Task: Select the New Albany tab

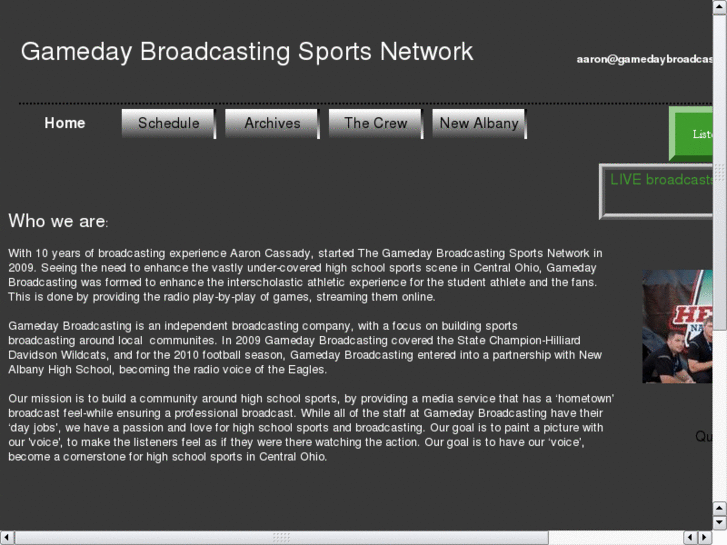Action: click(479, 123)
